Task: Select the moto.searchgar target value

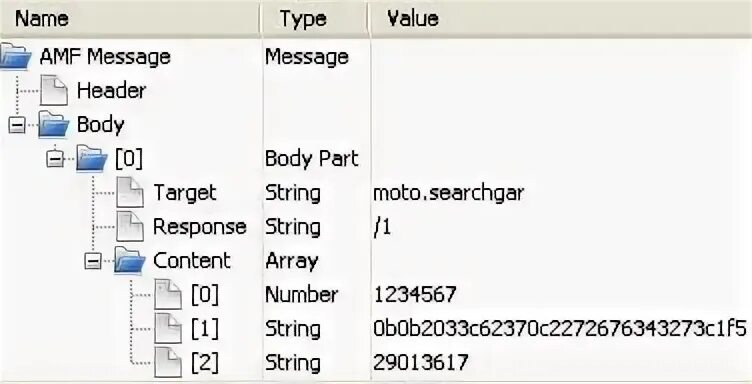Action: (448, 193)
